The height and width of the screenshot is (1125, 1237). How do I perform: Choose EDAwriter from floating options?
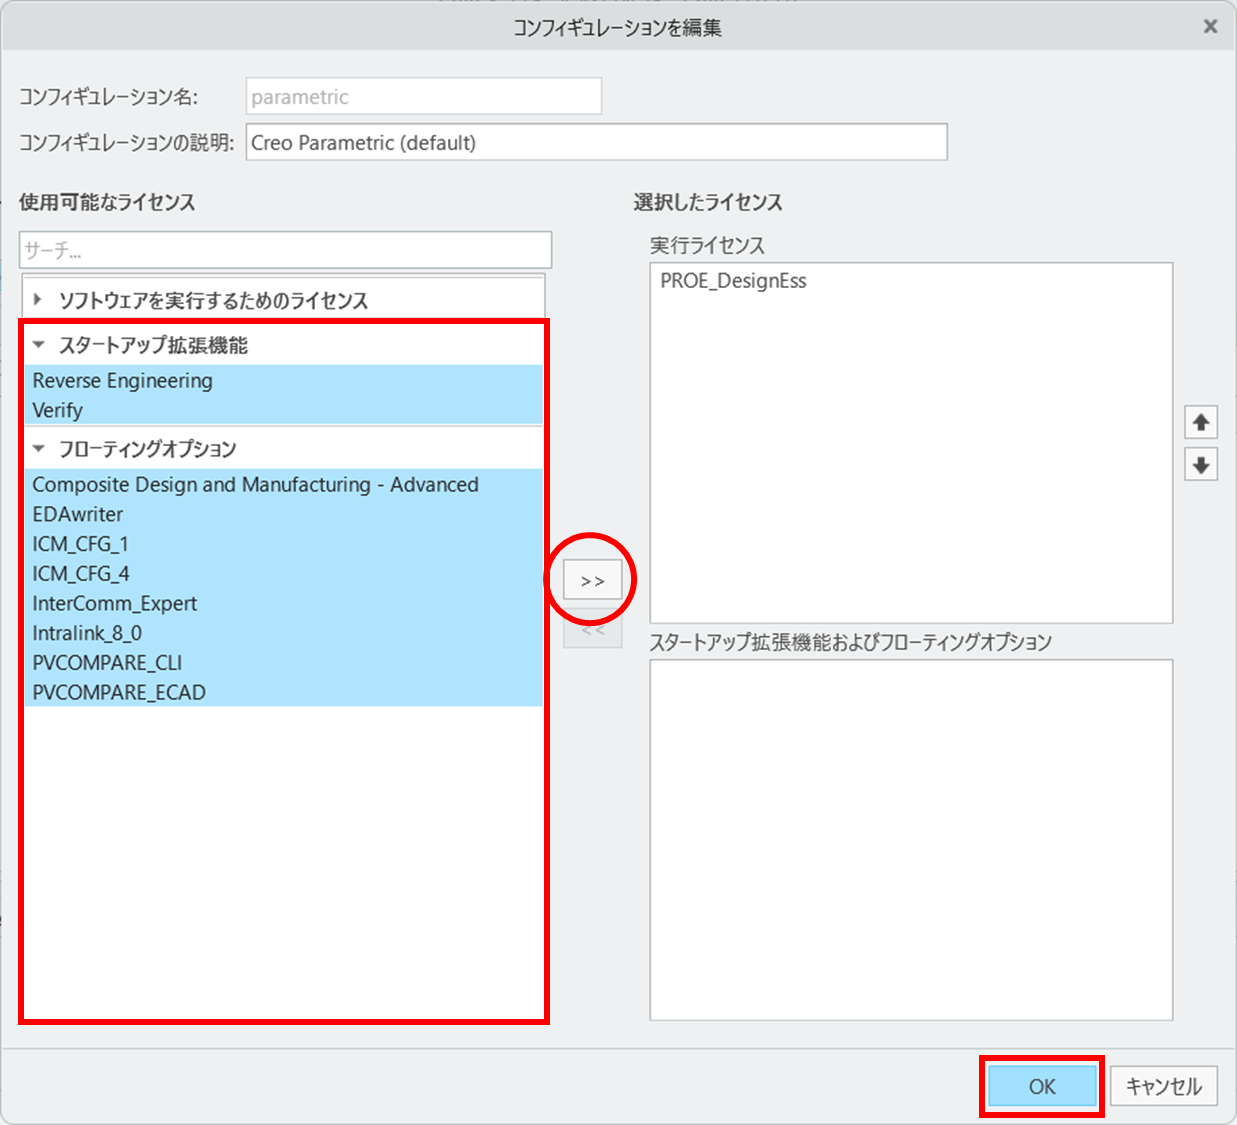pyautogui.click(x=78, y=514)
